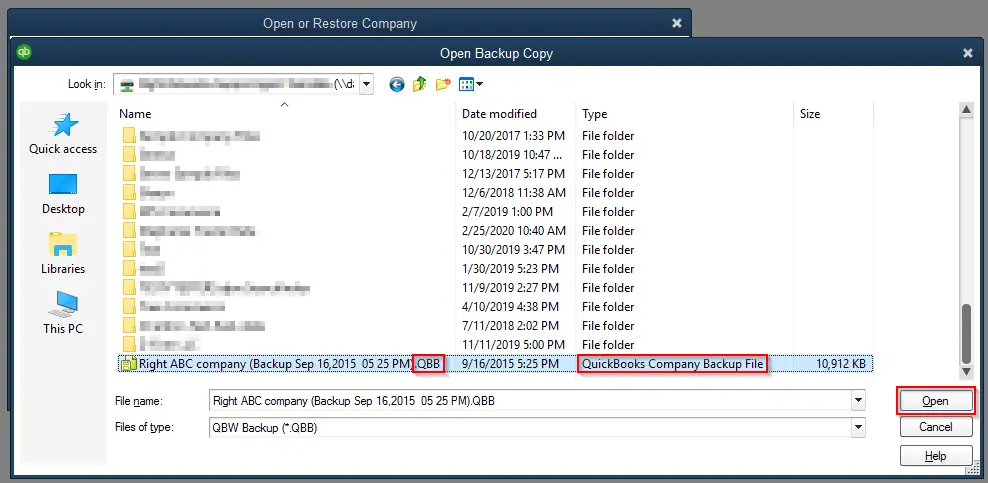988x483 pixels.
Task: Click the 10,912 KB size cell
Action: (841, 364)
